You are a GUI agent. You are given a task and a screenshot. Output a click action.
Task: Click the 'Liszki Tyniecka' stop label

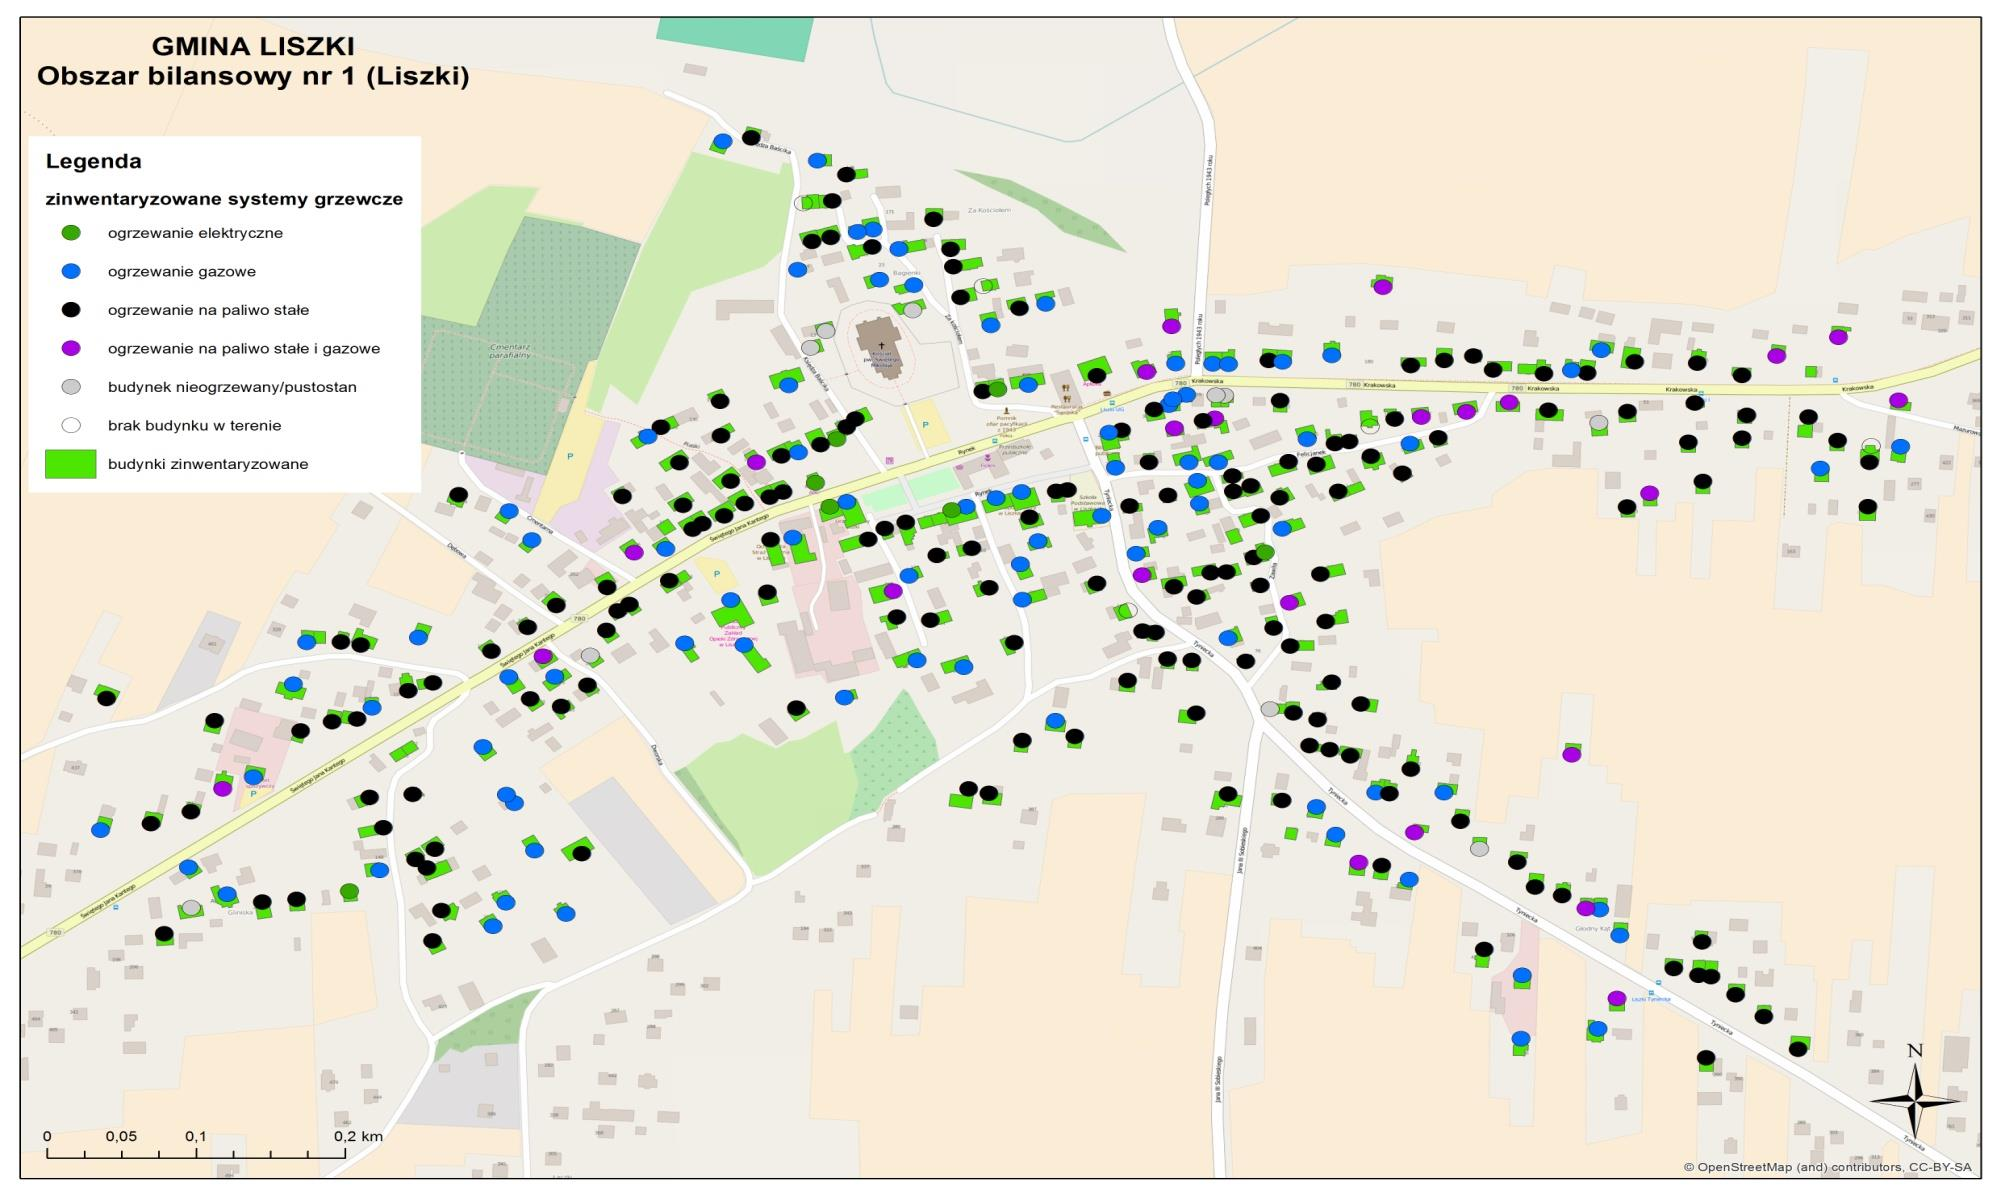click(x=1651, y=999)
